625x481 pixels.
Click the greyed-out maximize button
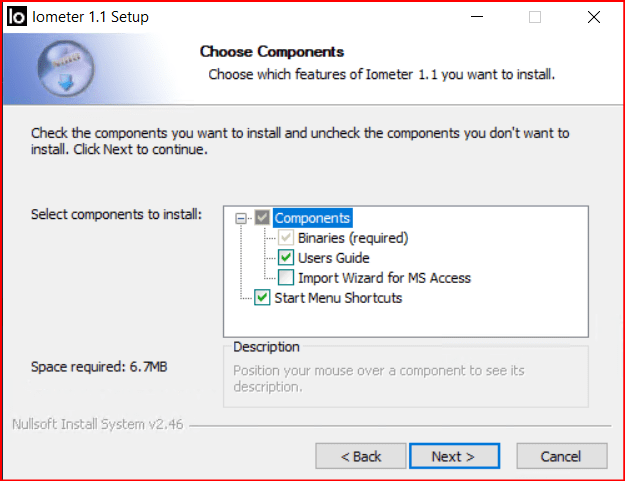click(535, 17)
